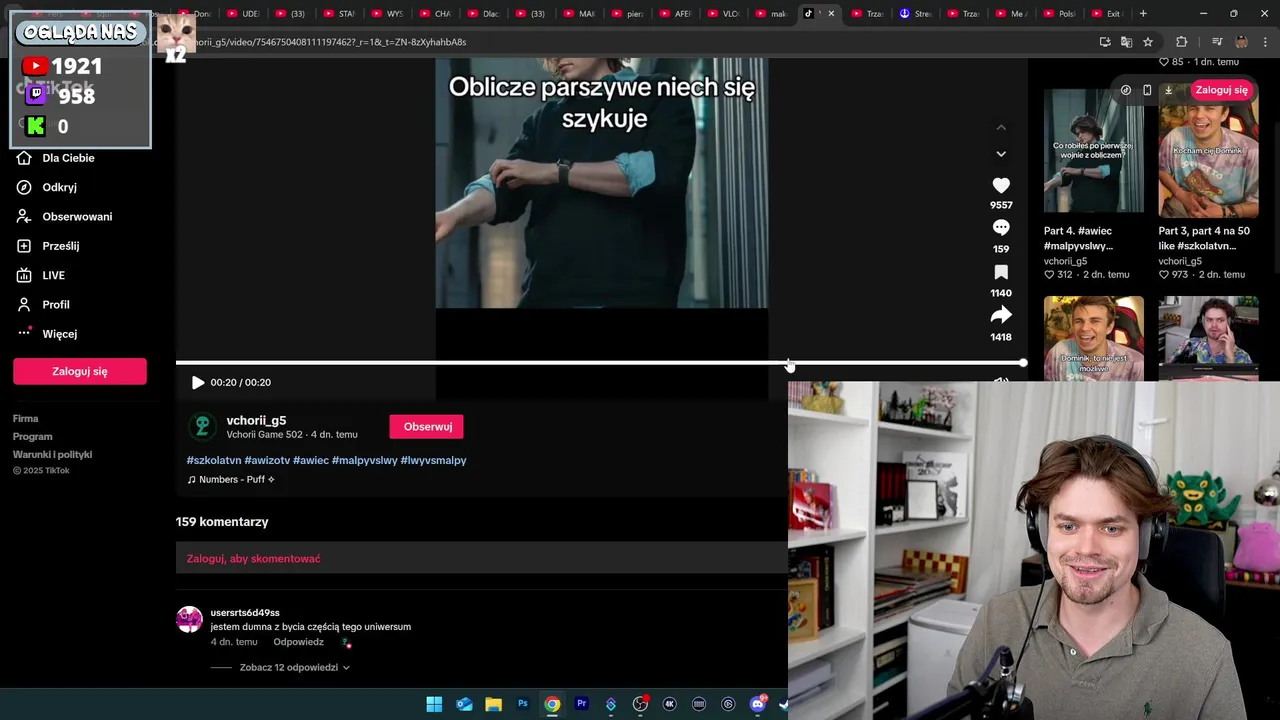Share the video using arrow icon
The image size is (1280, 720).
(x=1001, y=315)
